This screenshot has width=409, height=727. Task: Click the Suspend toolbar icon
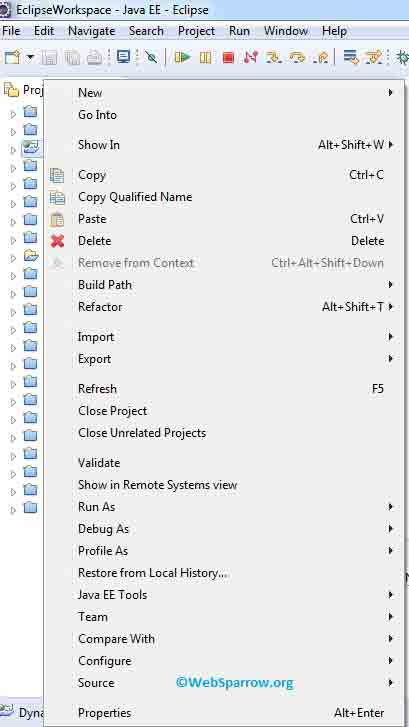(x=205, y=57)
